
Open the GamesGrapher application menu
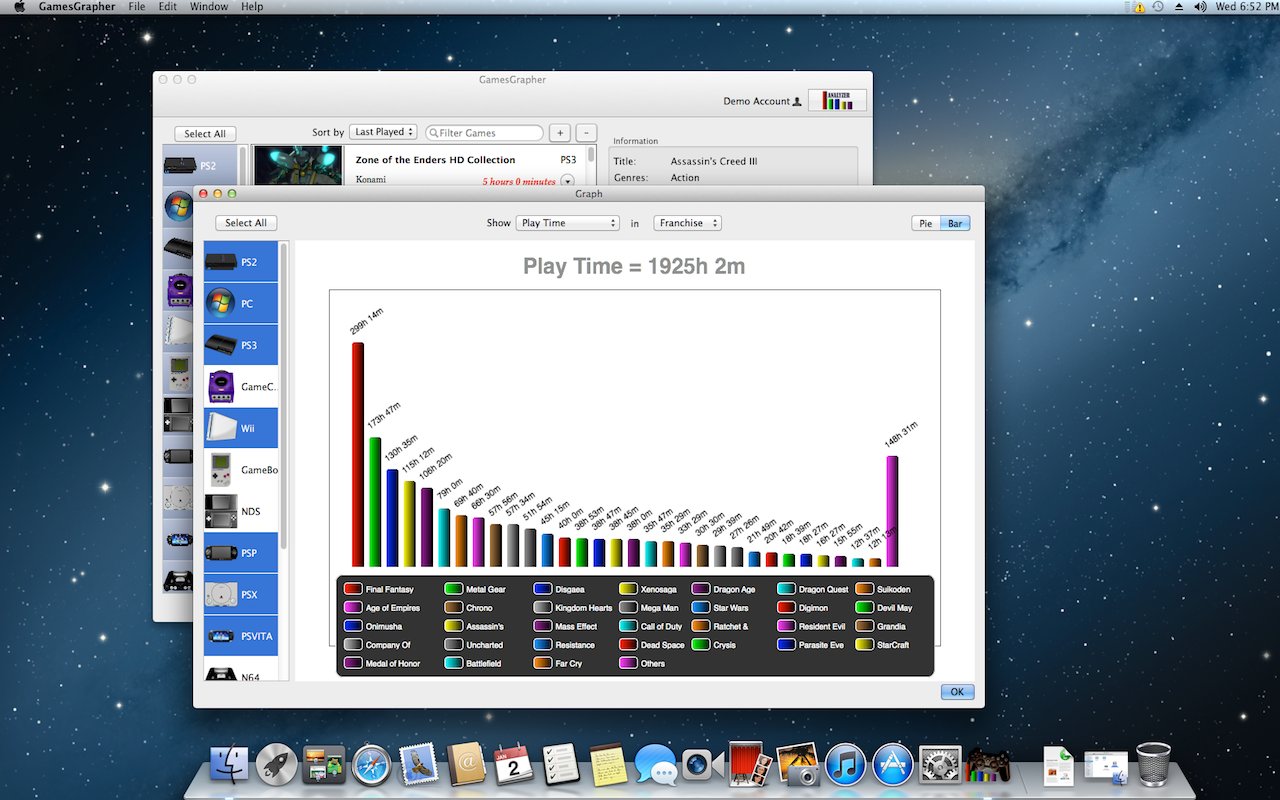77,7
